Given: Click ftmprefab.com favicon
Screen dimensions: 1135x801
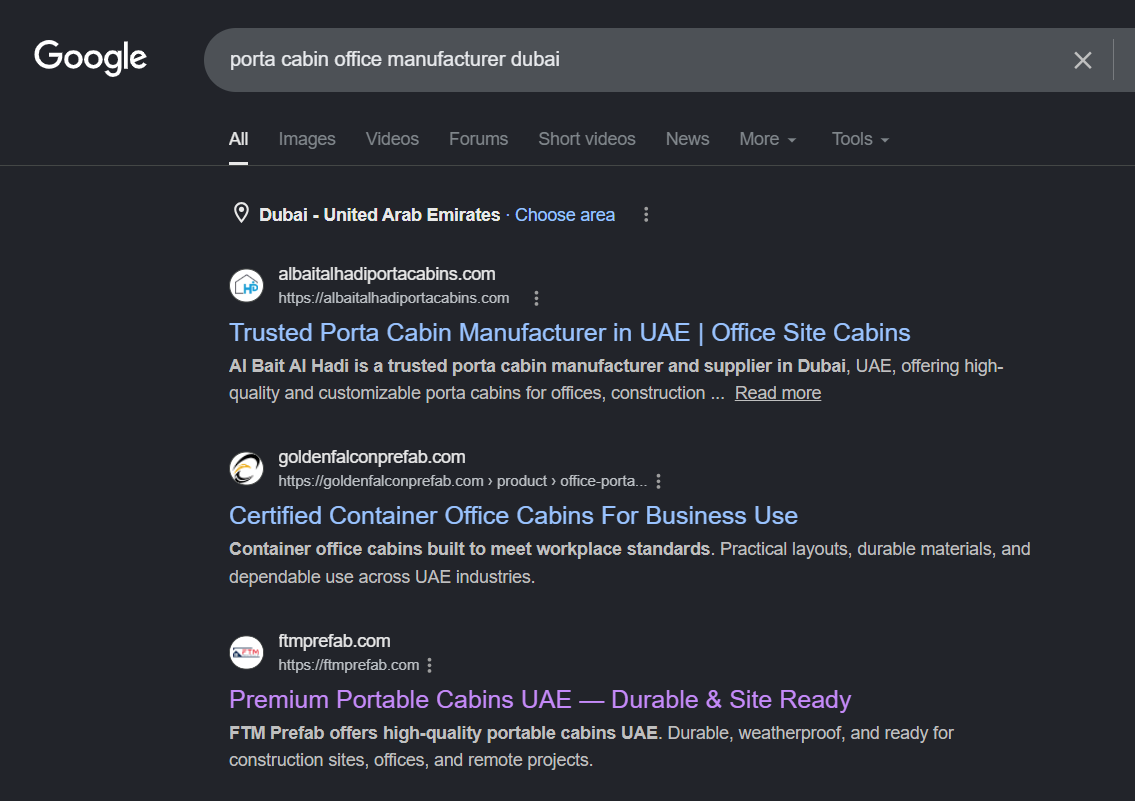Looking at the screenshot, I should coord(246,652).
